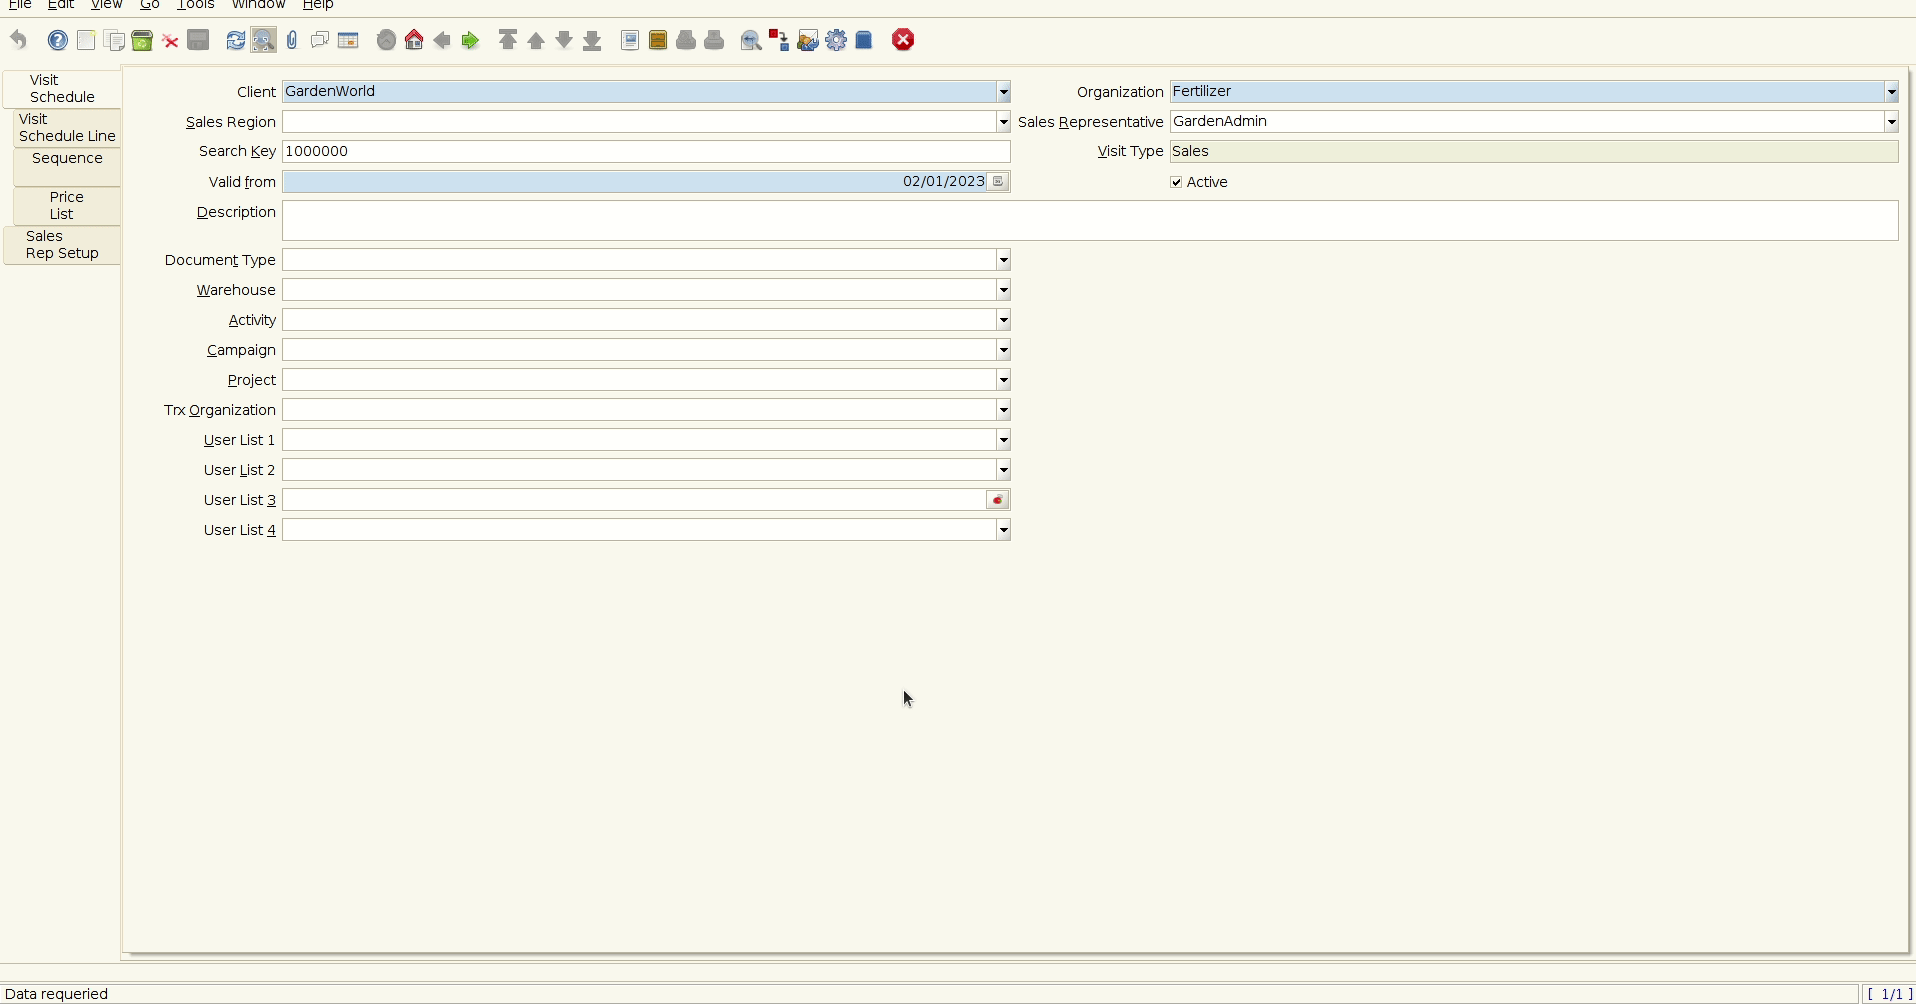Image resolution: width=1916 pixels, height=1004 pixels.
Task: Click the Copy record icon
Action: tap(114, 40)
